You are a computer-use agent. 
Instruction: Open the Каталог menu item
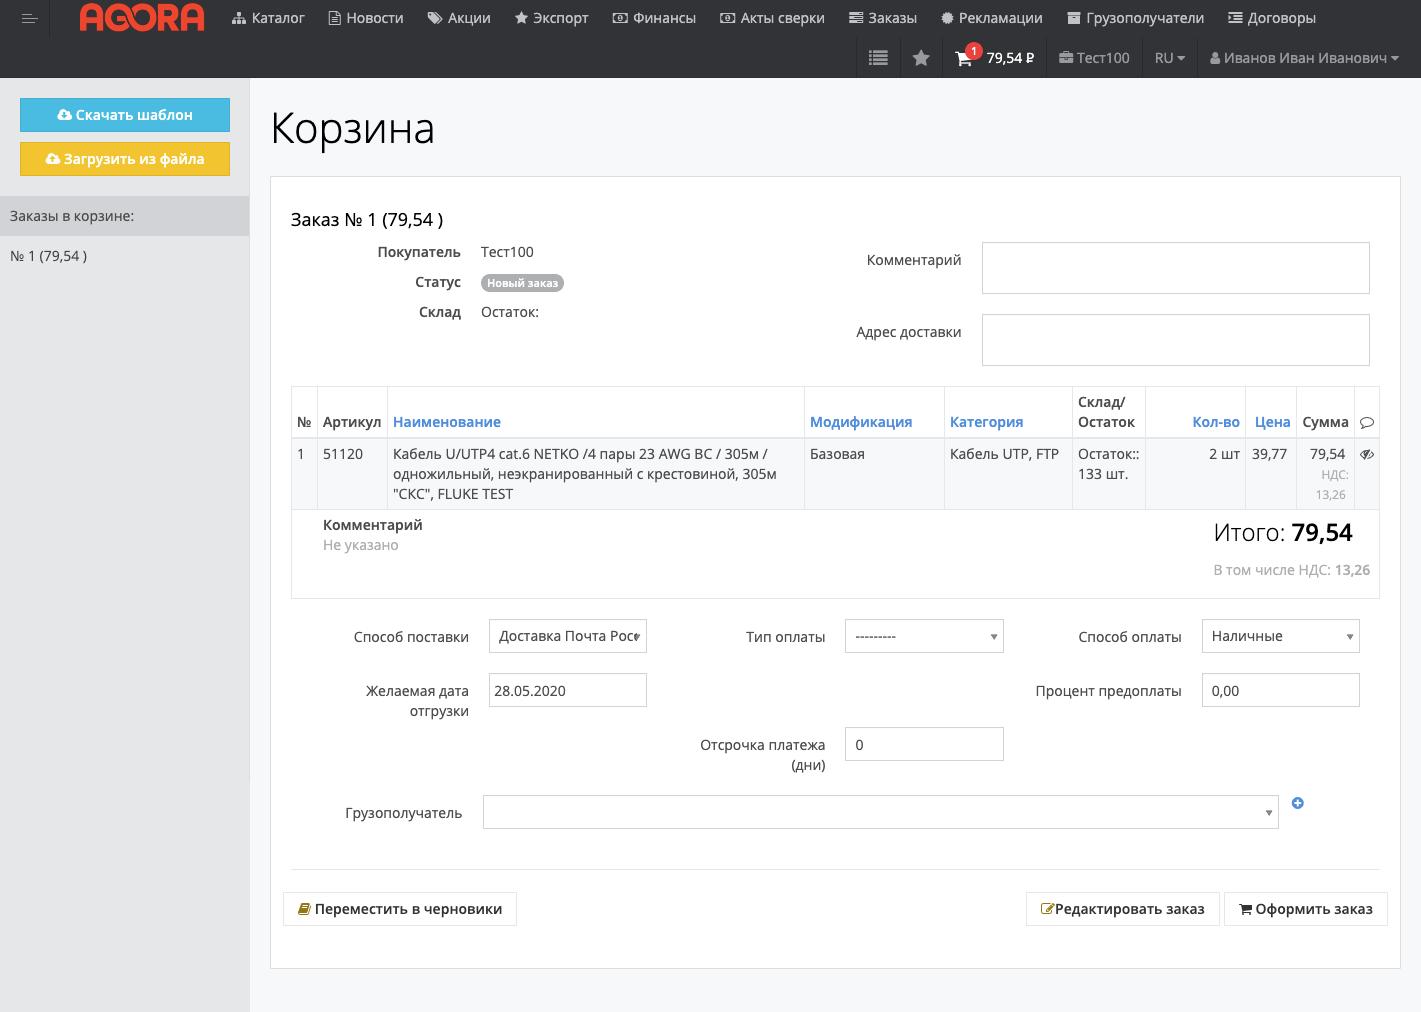[x=268, y=18]
